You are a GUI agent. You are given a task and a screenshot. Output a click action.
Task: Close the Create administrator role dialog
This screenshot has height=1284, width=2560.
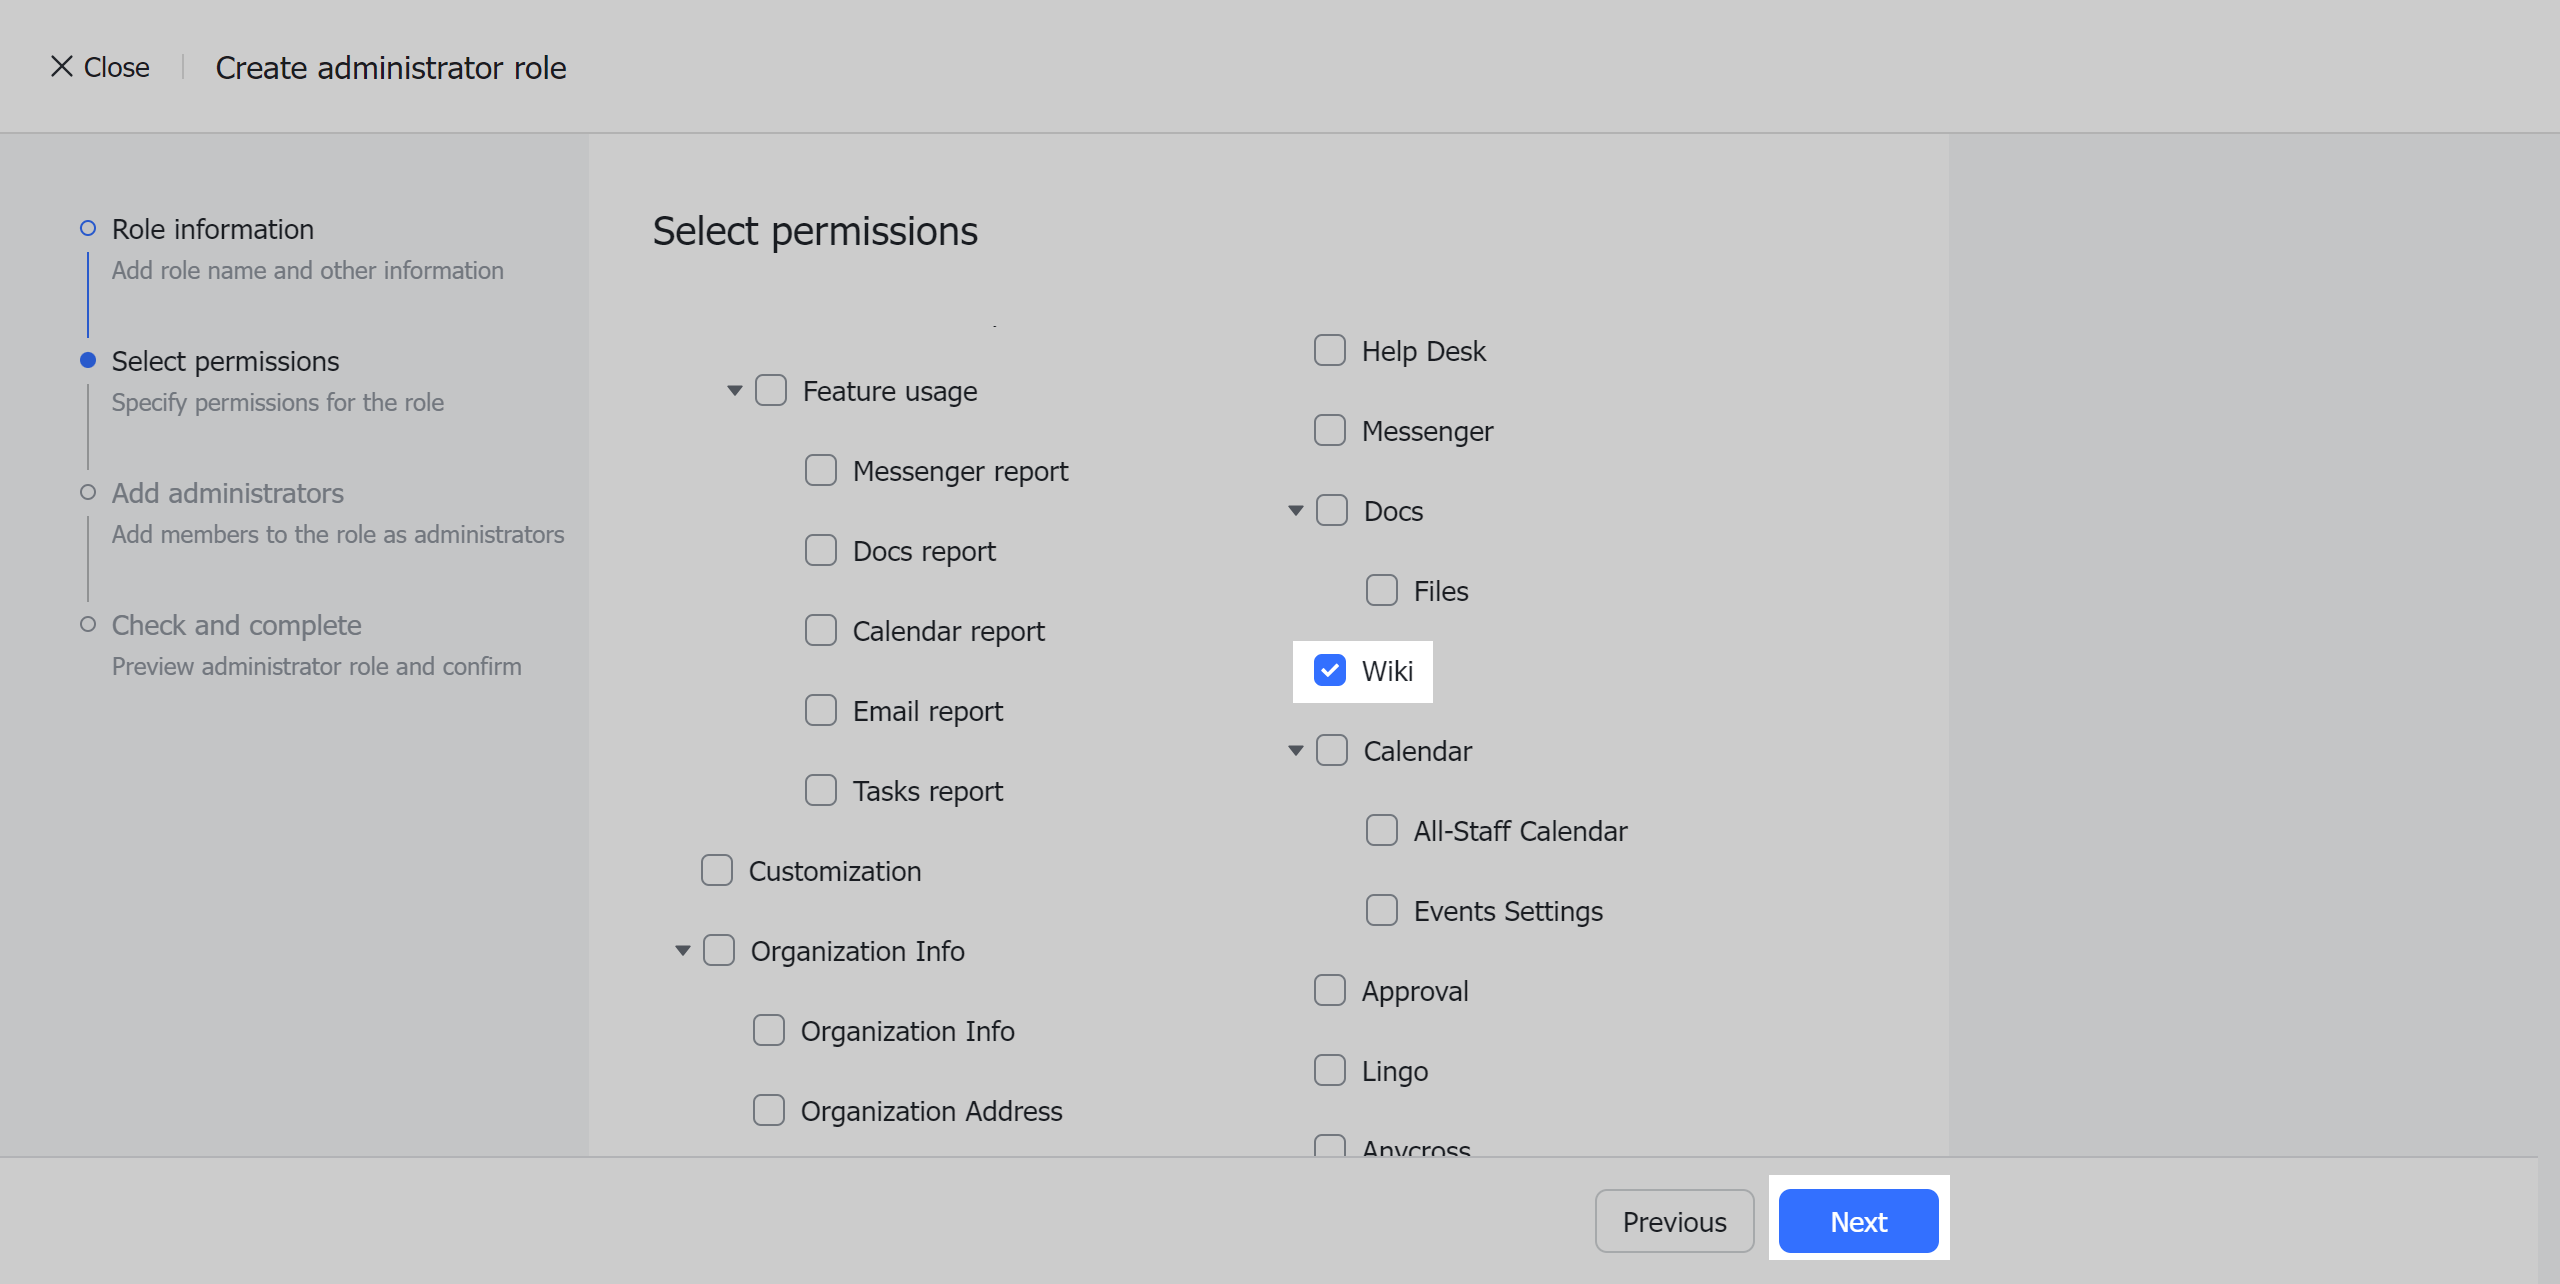click(x=98, y=66)
